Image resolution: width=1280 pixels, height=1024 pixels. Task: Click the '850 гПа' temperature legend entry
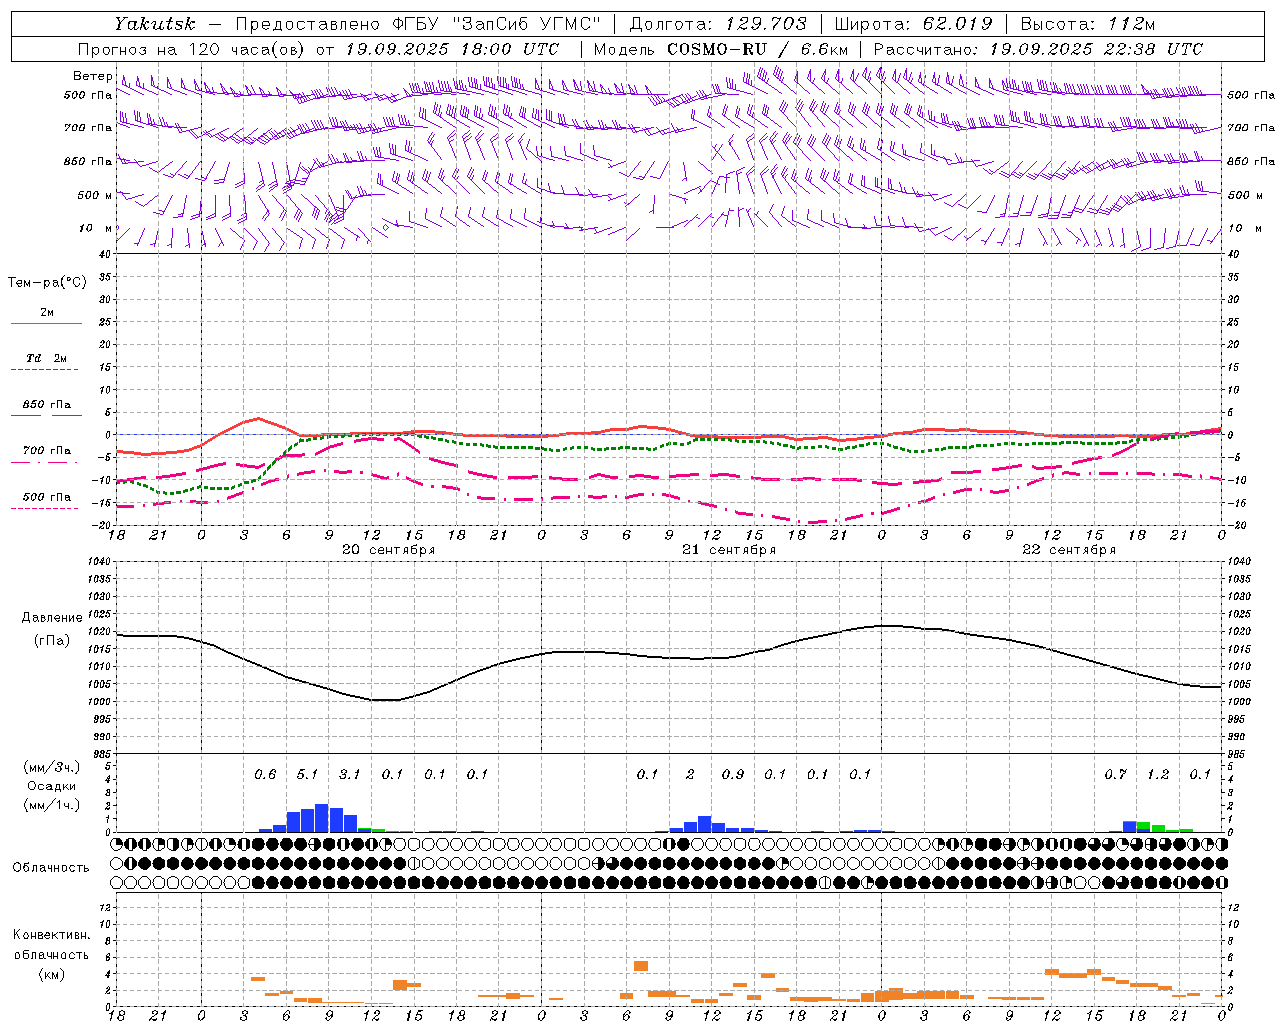46,405
